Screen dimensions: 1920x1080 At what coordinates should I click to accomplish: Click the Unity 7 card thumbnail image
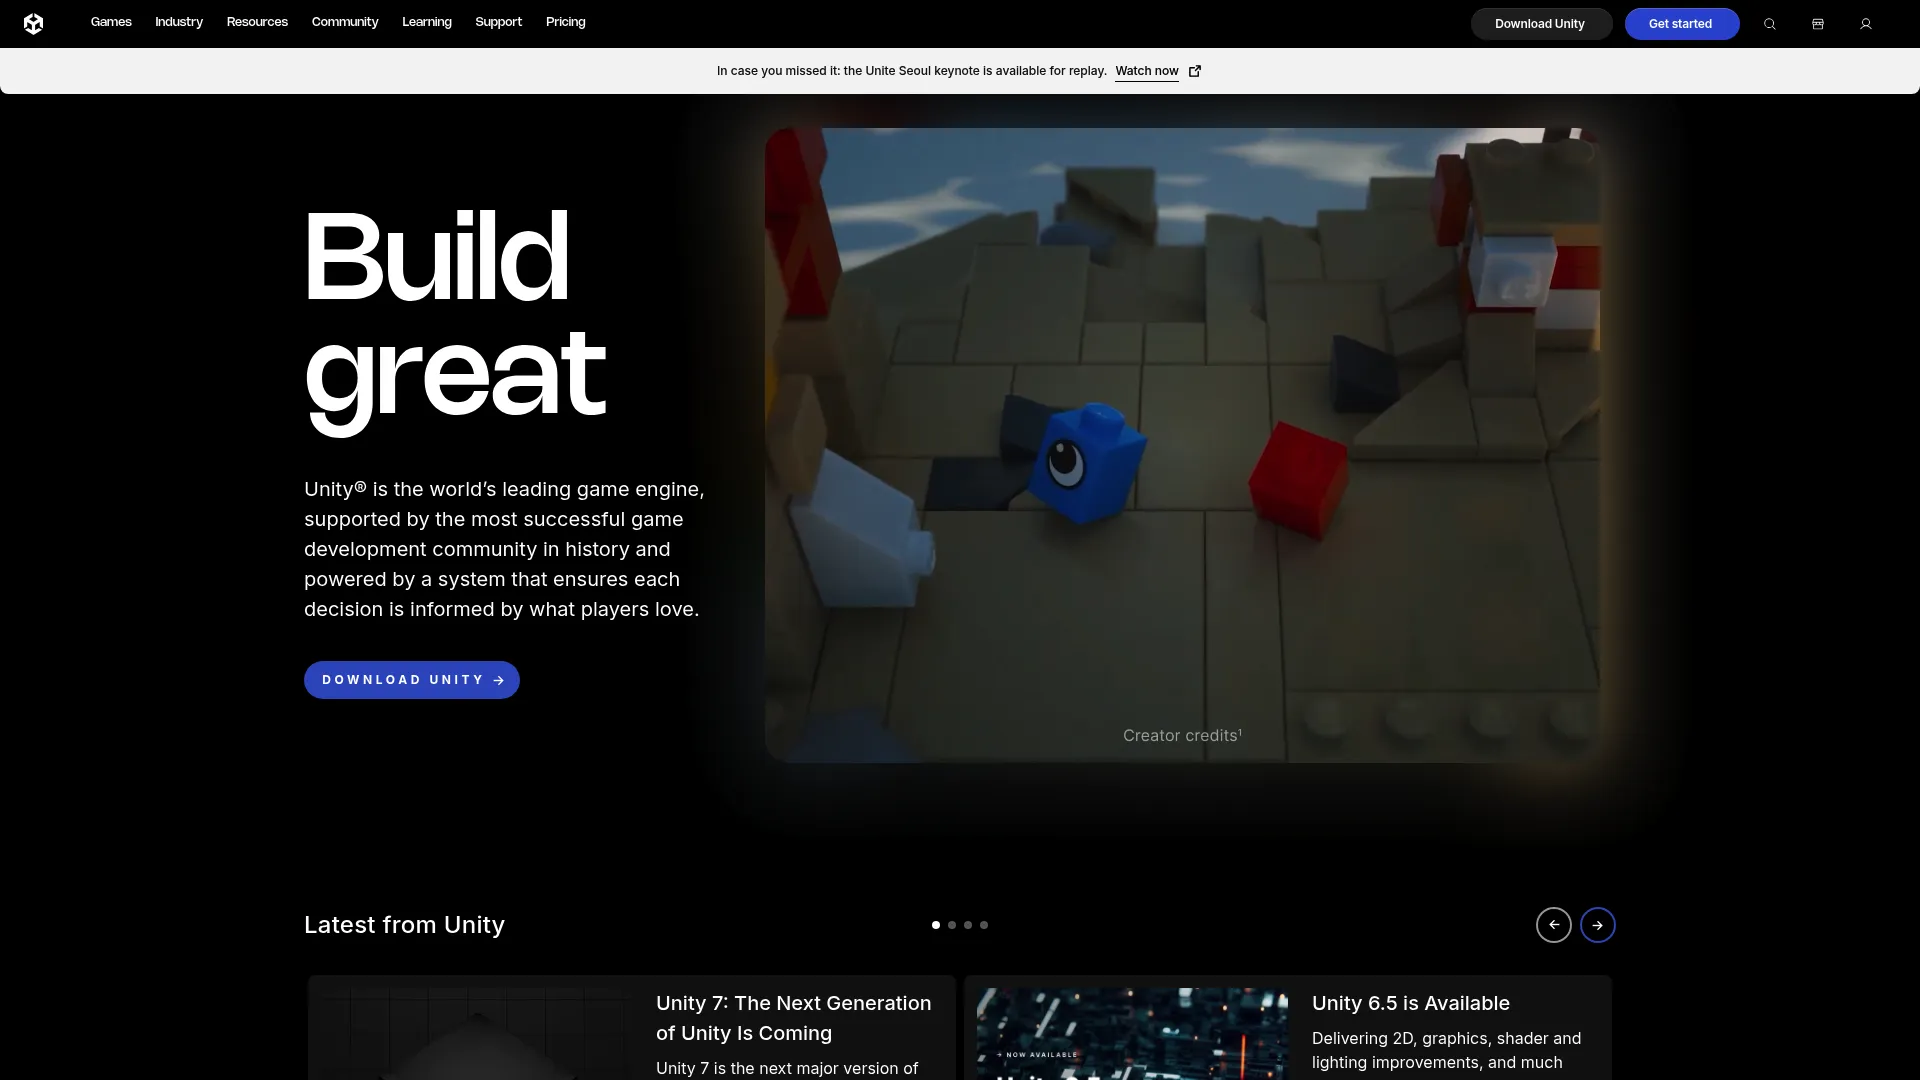(476, 1034)
